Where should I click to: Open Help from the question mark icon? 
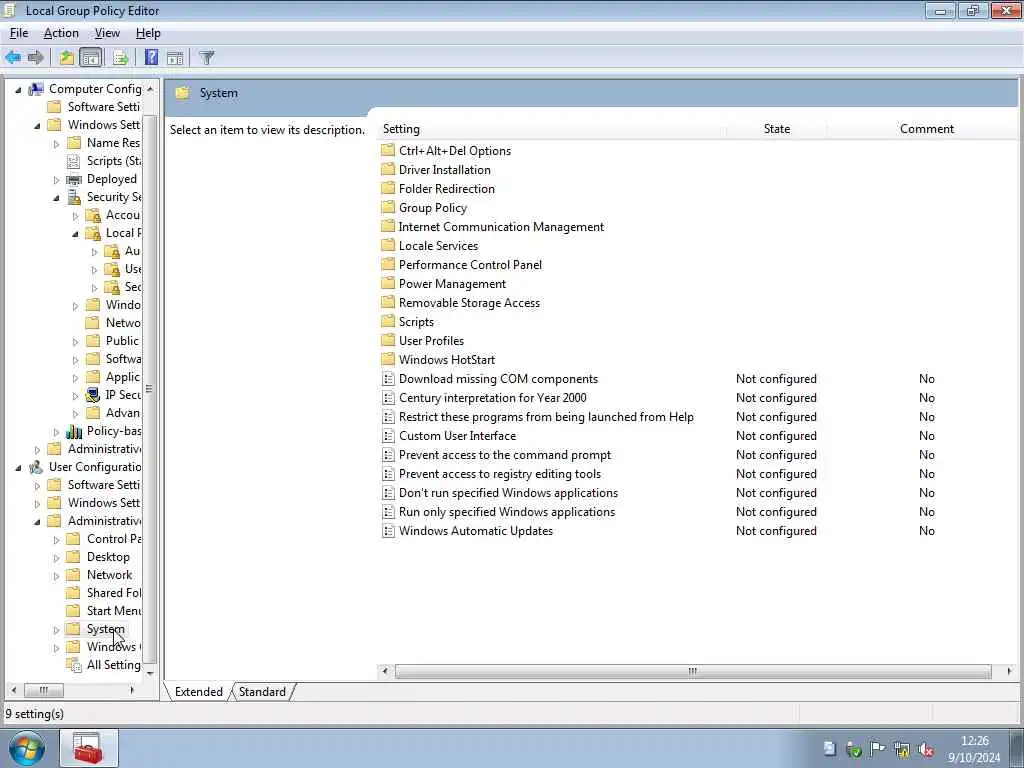[151, 57]
